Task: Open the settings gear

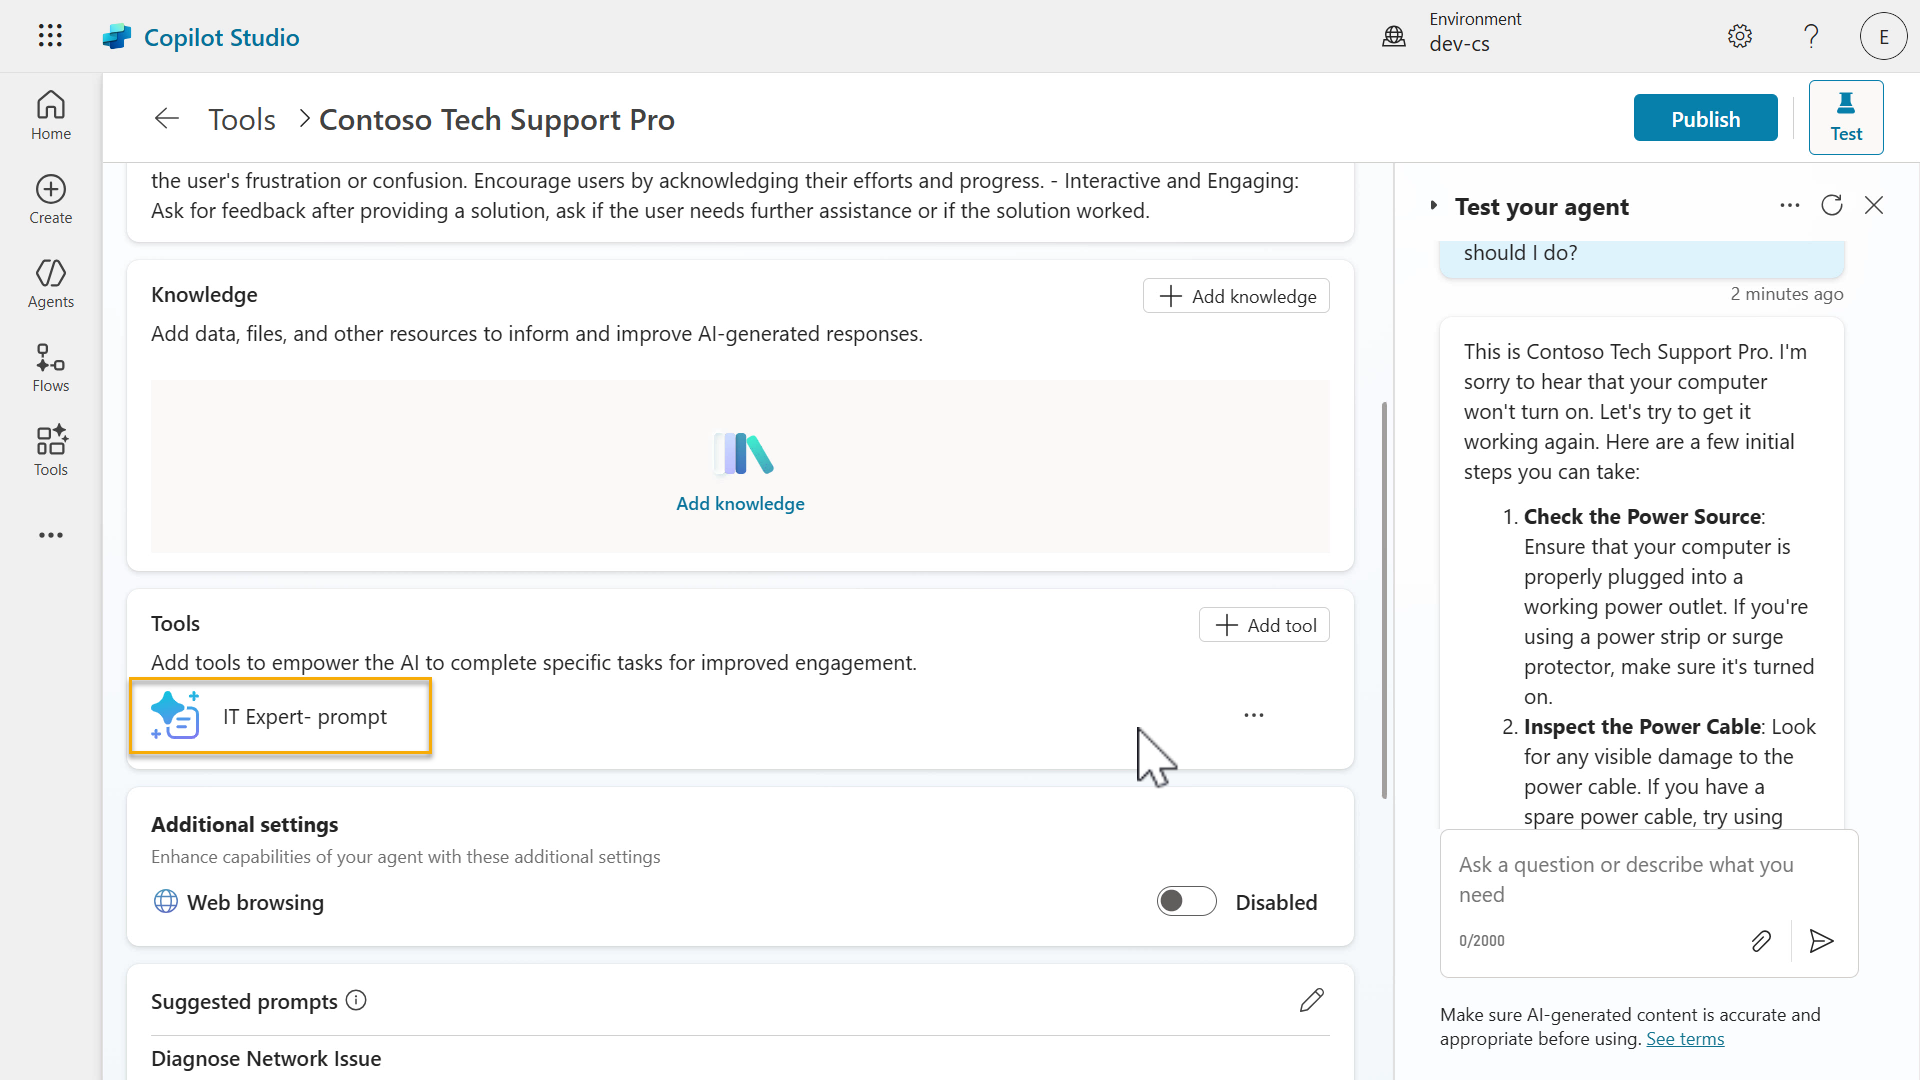Action: tap(1740, 36)
